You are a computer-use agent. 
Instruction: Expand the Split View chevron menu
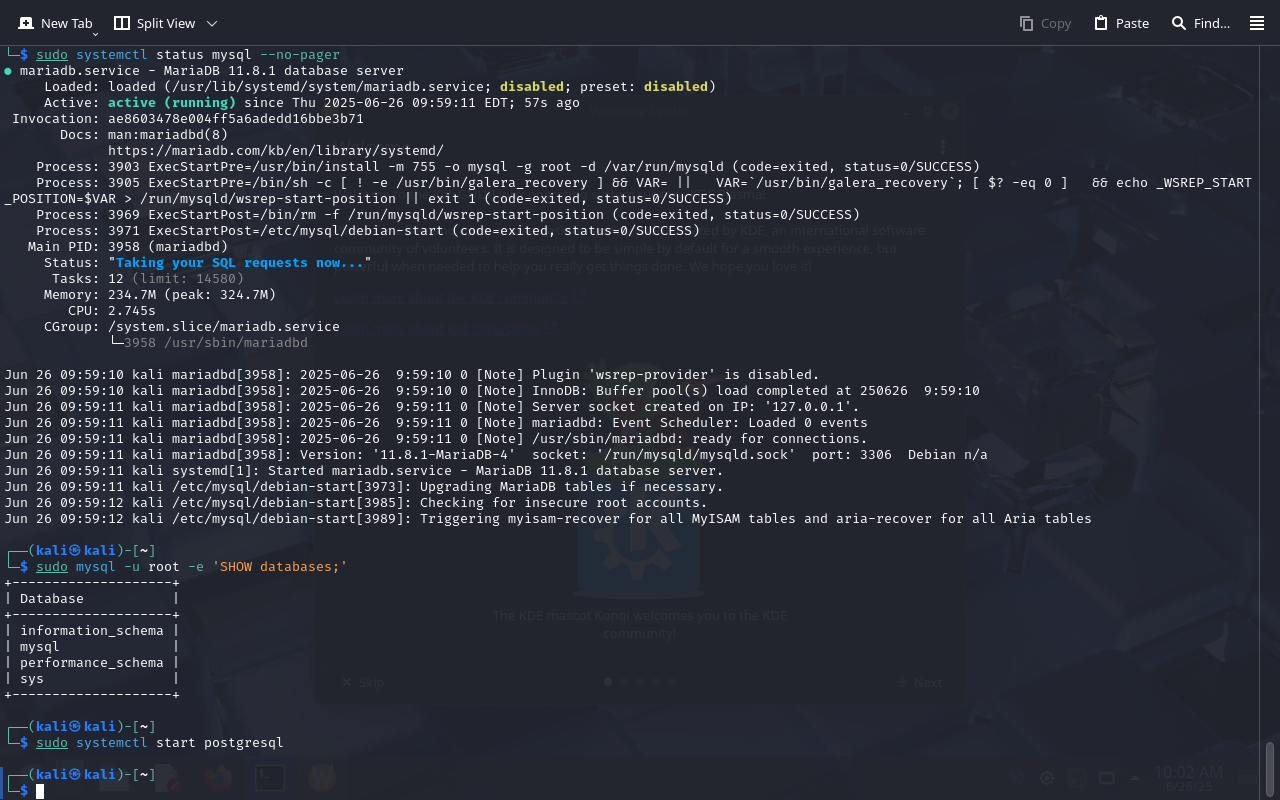(212, 23)
